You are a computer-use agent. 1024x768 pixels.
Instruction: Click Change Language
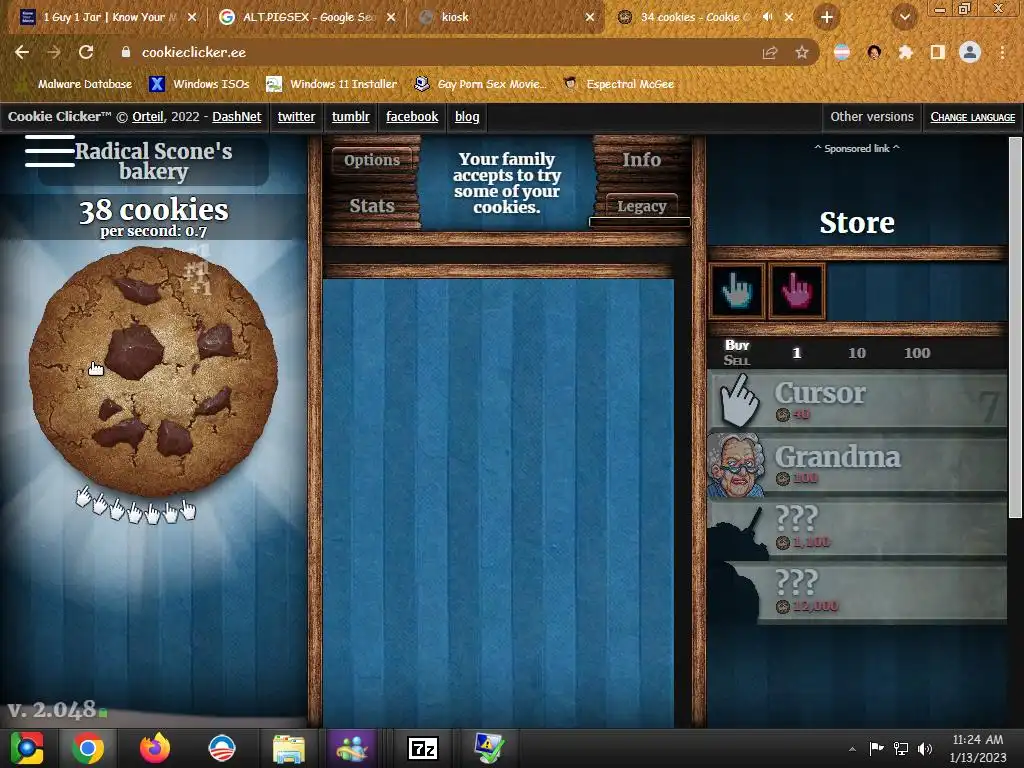click(972, 117)
